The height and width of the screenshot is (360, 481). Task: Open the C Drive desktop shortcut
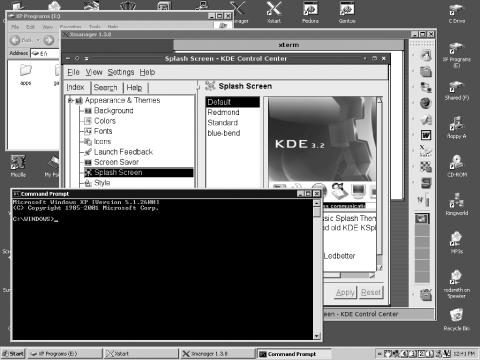click(x=456, y=14)
